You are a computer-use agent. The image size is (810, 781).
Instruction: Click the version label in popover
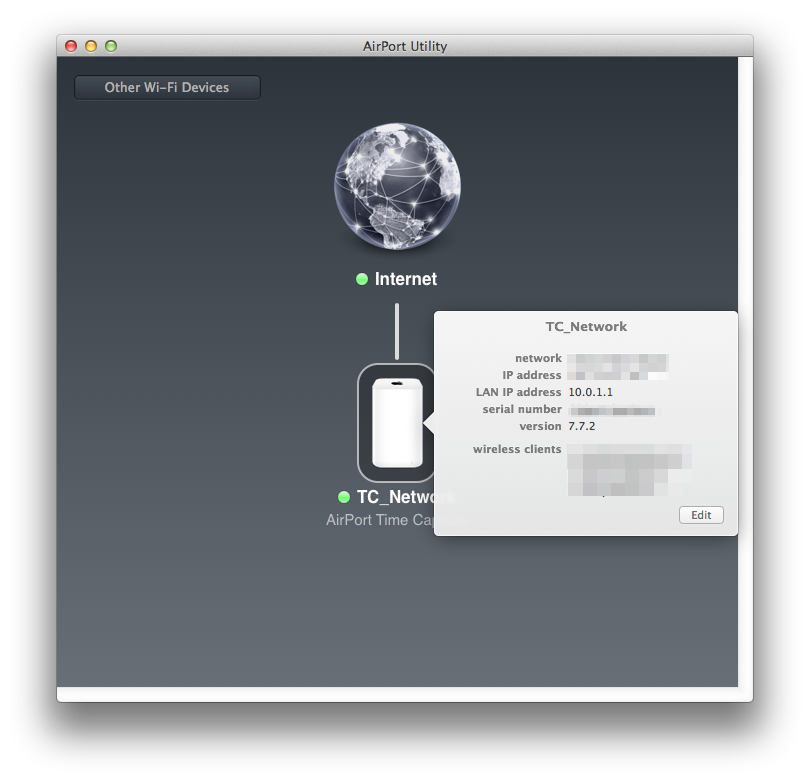540,426
